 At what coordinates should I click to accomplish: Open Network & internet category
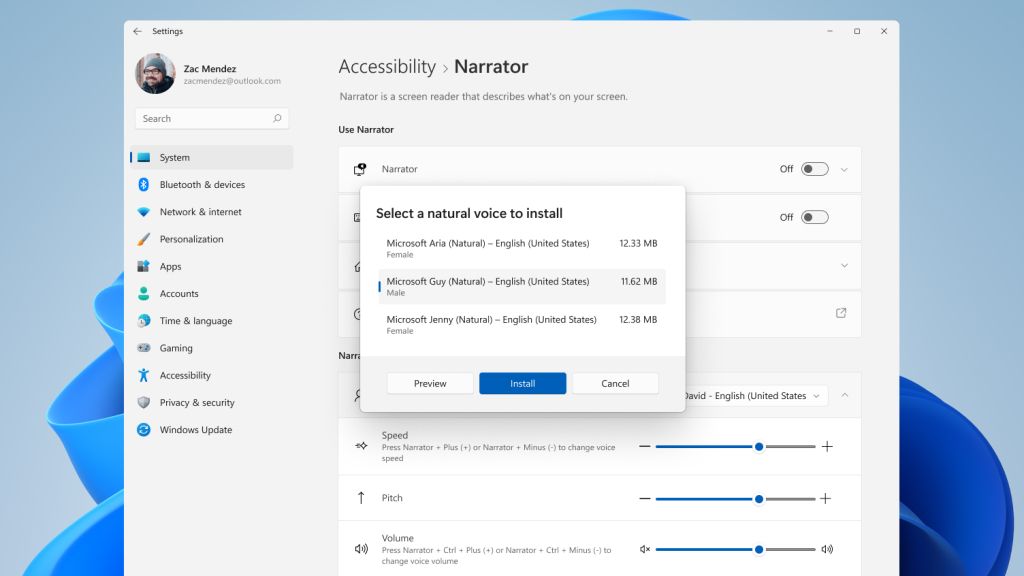212,212
